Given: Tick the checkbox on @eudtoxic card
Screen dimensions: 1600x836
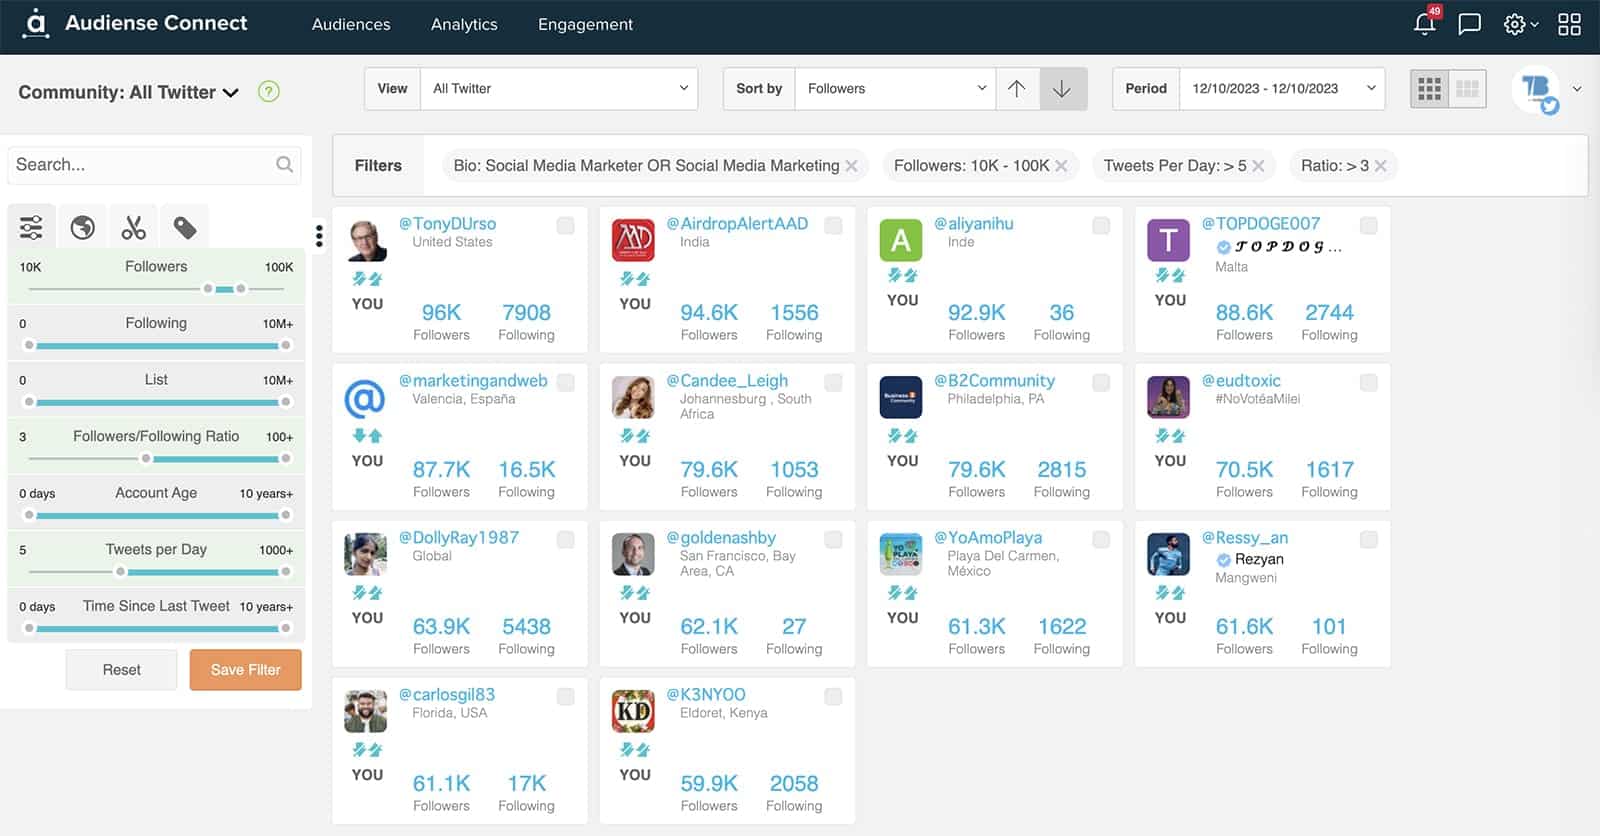Looking at the screenshot, I should coord(1369,383).
